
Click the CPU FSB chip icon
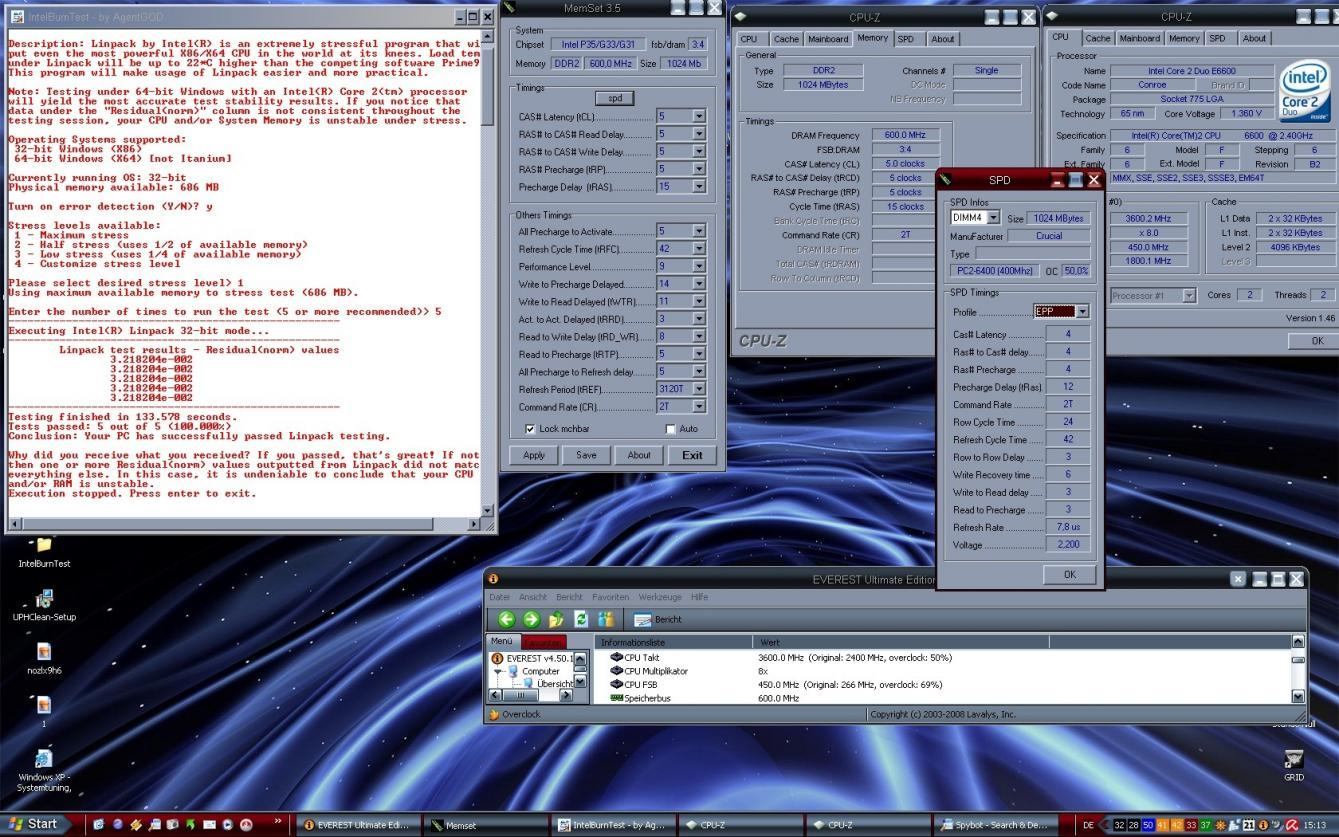616,684
